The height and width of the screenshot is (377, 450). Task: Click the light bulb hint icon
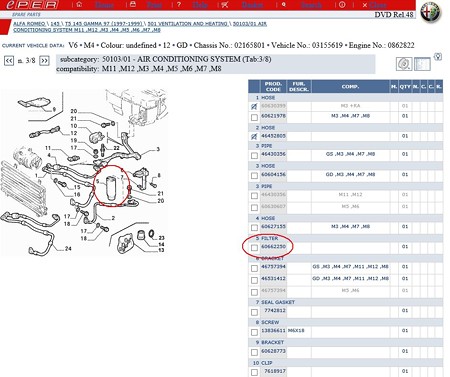tap(438, 57)
